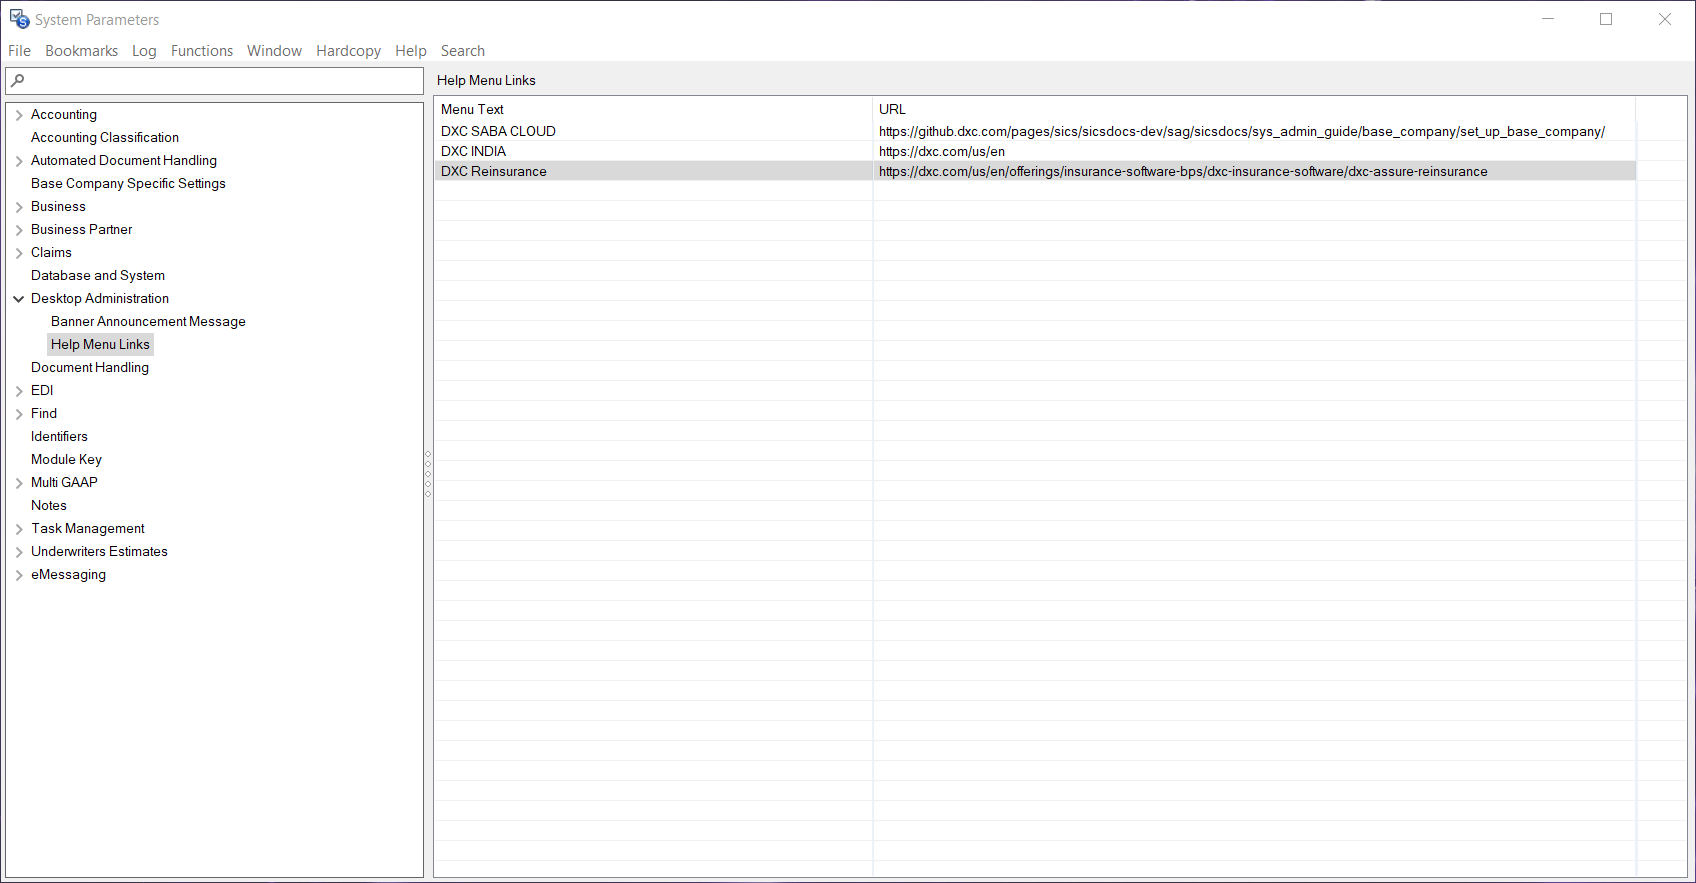Click the dxc-assure-reinsurance URL cell
This screenshot has height=883, width=1696.
point(1254,171)
